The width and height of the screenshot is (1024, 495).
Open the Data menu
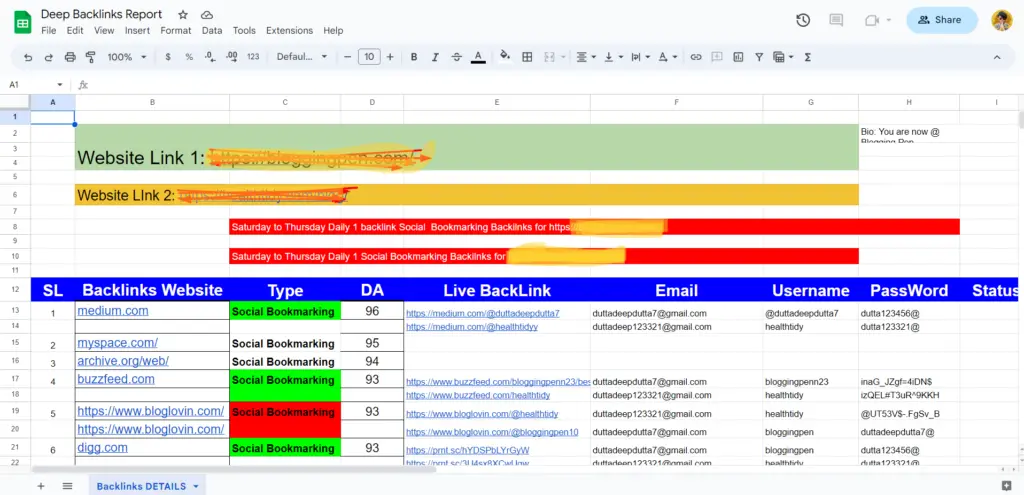tap(211, 31)
